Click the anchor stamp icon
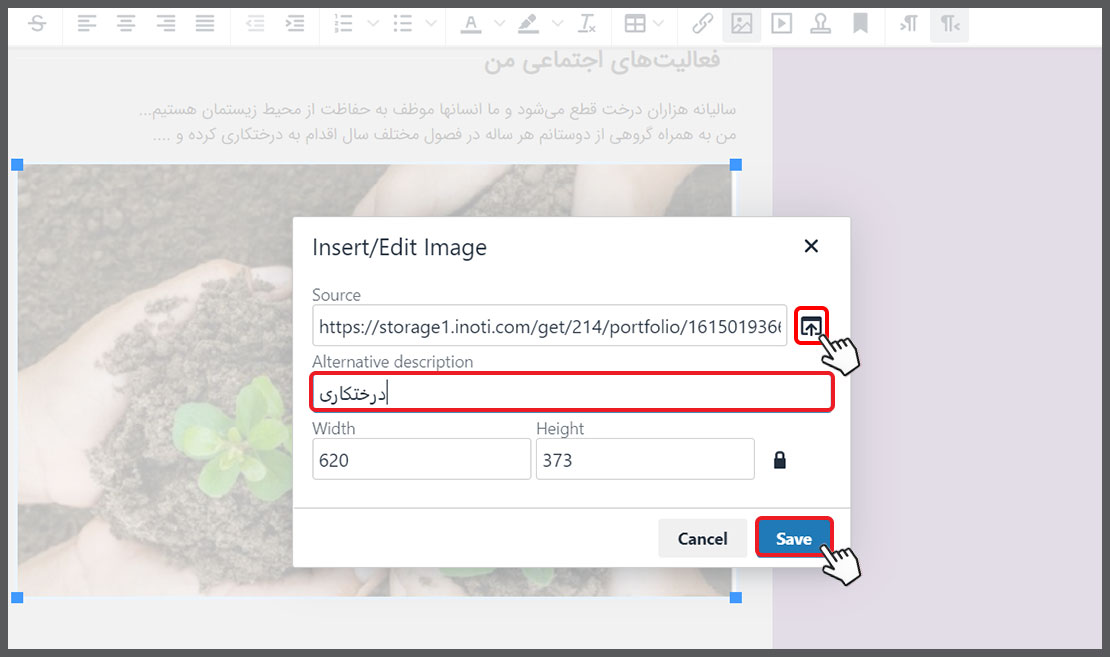This screenshot has height=657, width=1110. click(820, 24)
